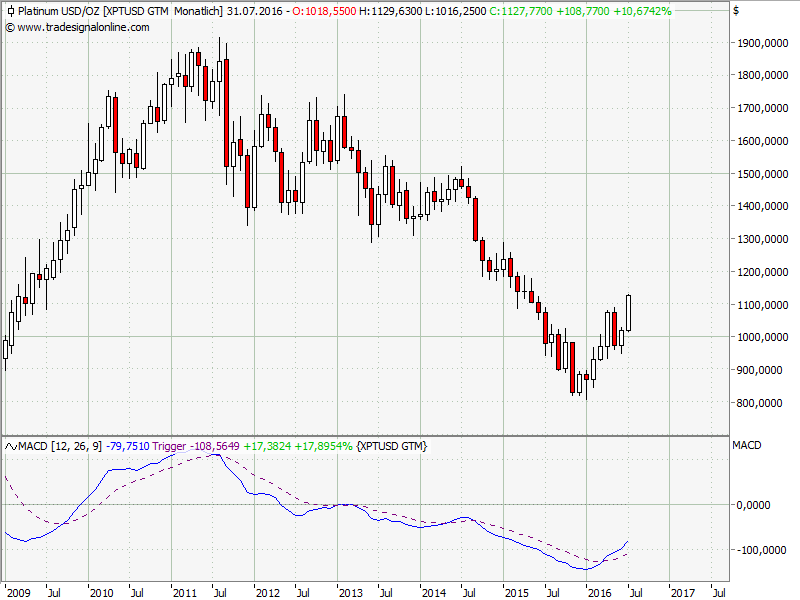Image resolution: width=800 pixels, height=600 pixels.
Task: Click the copyright symbol before tradesignalonline
Action: pos(10,27)
